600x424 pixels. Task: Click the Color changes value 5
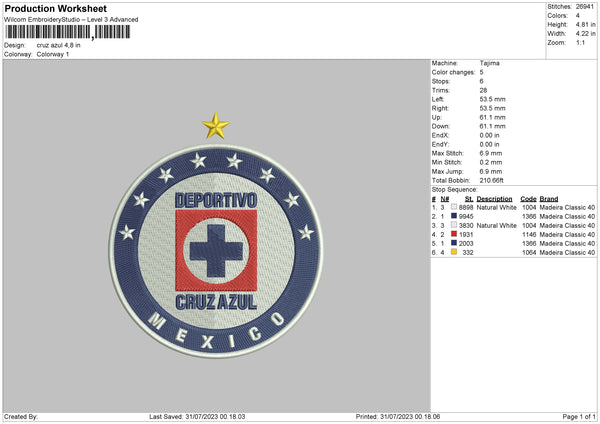click(481, 72)
